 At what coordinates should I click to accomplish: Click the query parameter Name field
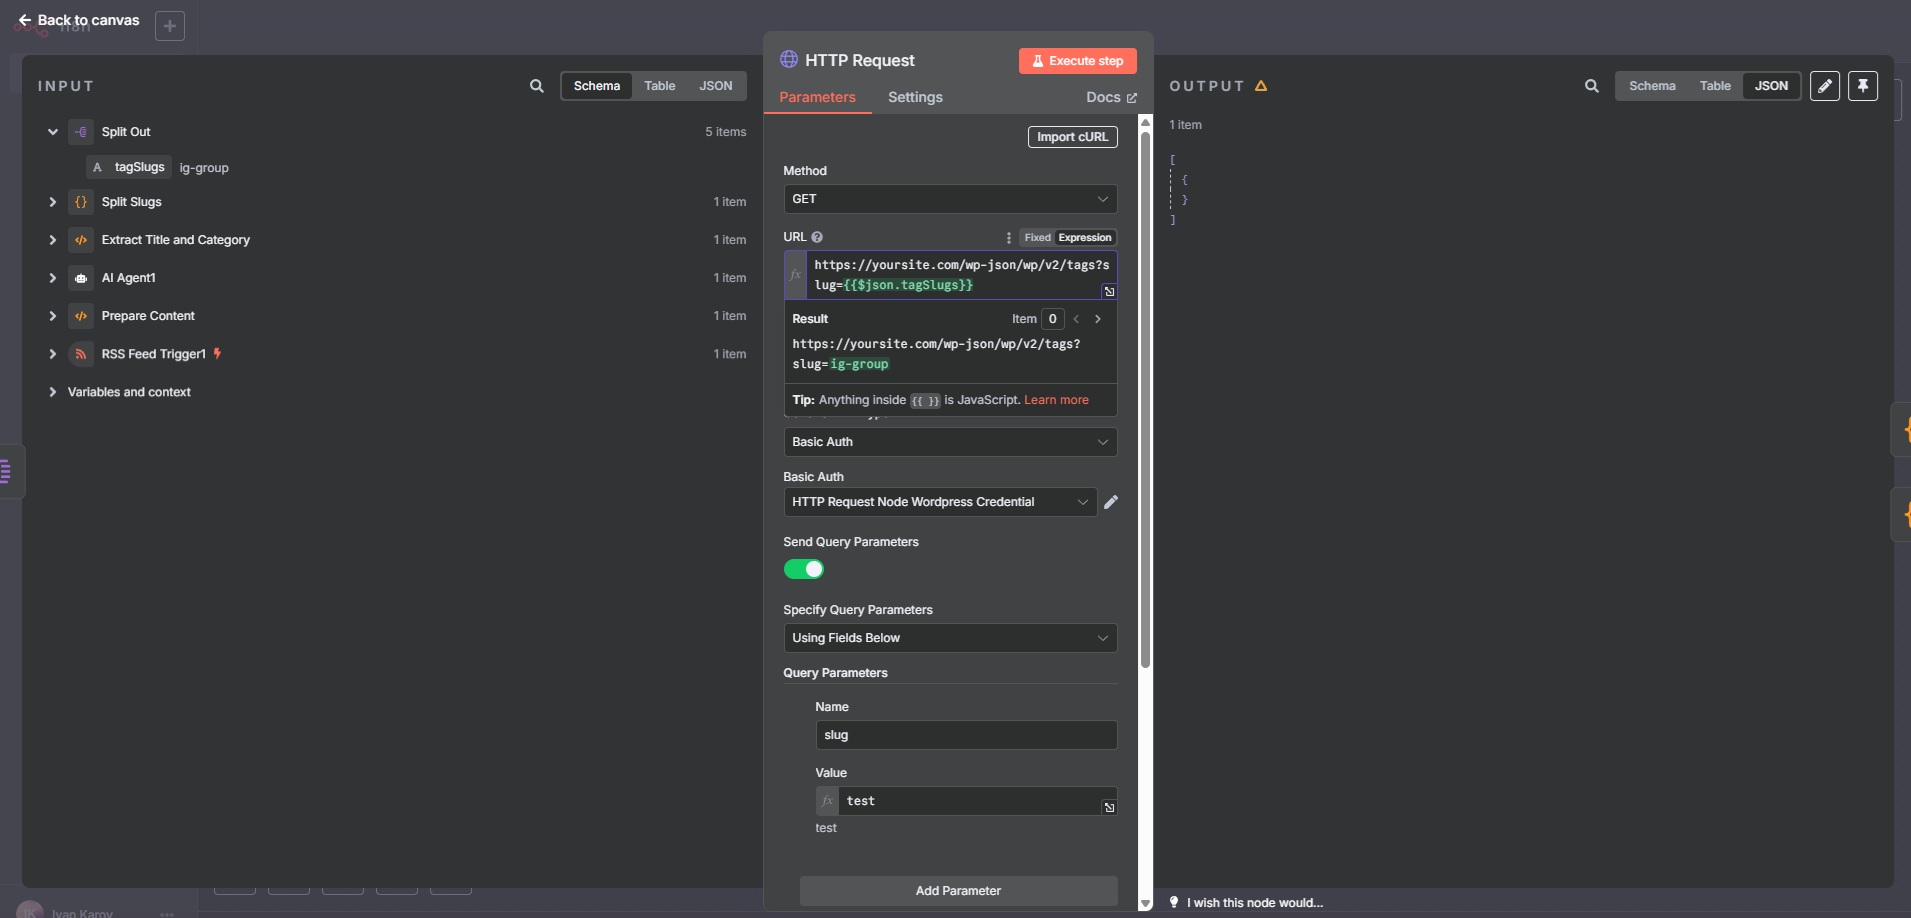(966, 735)
